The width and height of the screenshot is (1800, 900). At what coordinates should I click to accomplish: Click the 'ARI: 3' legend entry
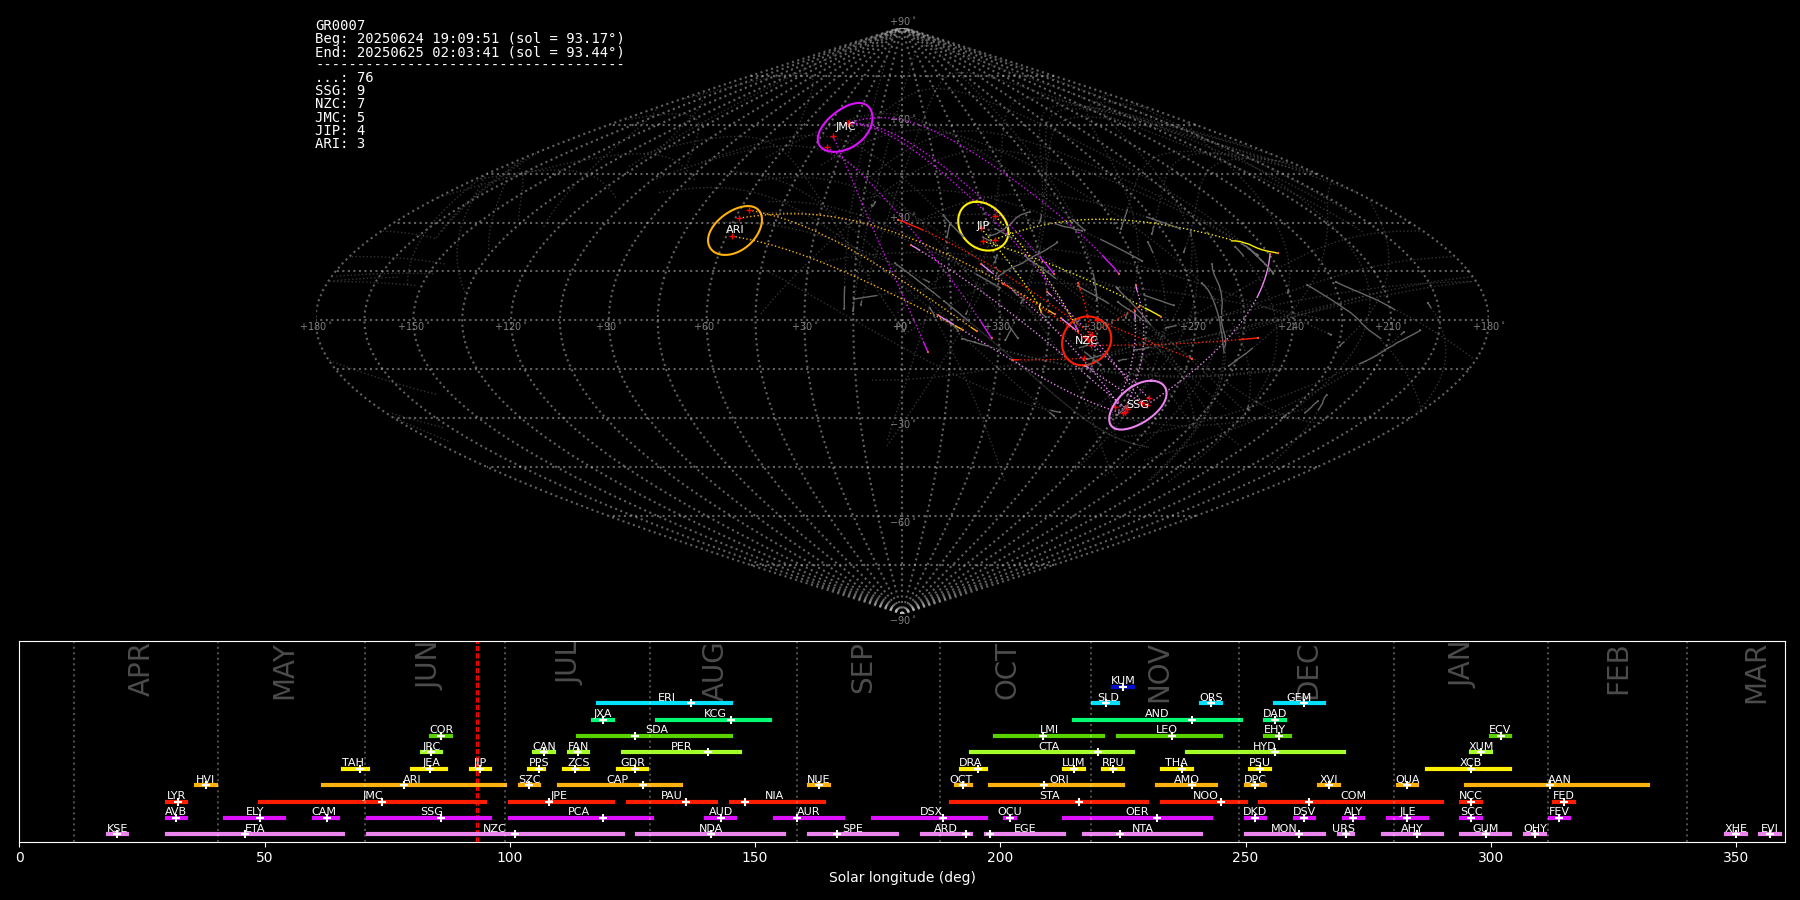coord(340,143)
